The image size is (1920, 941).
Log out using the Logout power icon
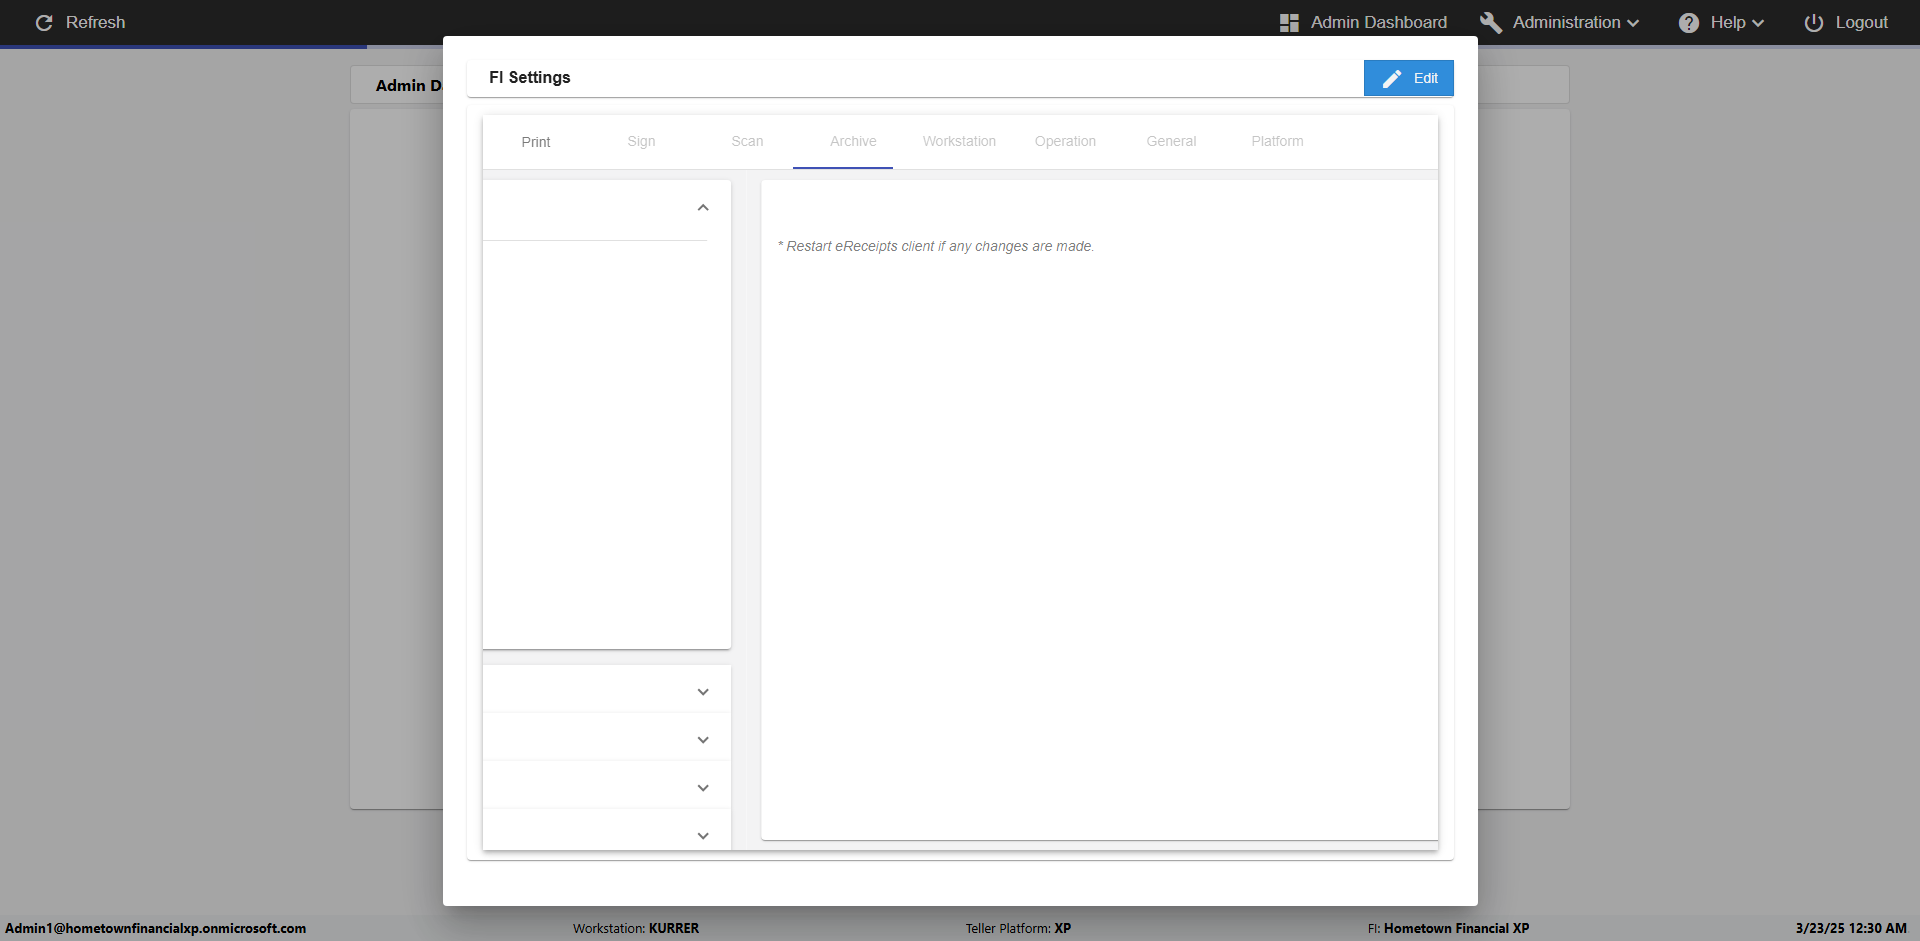[1813, 22]
